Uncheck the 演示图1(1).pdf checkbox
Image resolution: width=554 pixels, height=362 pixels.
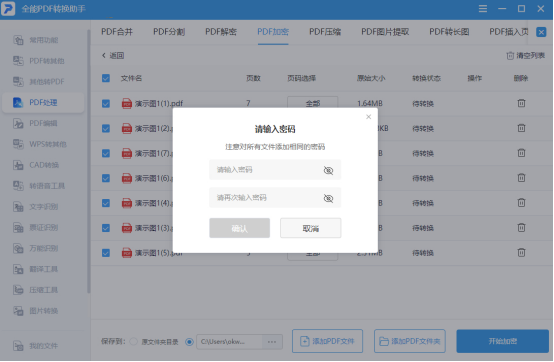(106, 103)
